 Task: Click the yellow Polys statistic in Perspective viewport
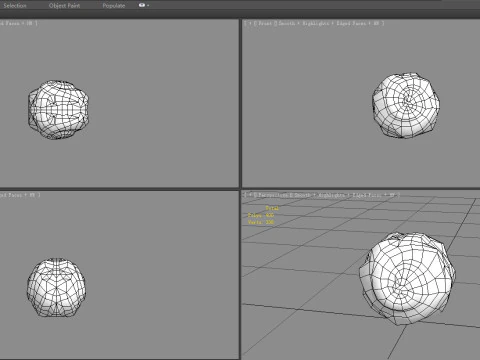click(x=261, y=215)
